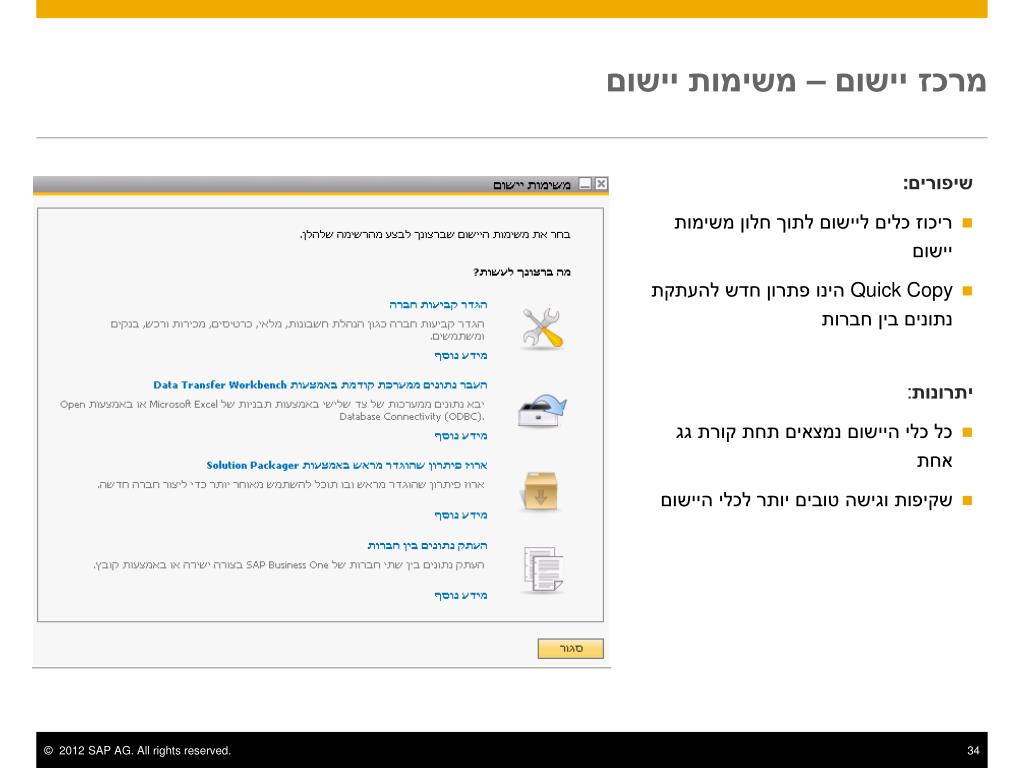
Task: Click the 2012 SAP AG copyright text
Action: click(137, 751)
